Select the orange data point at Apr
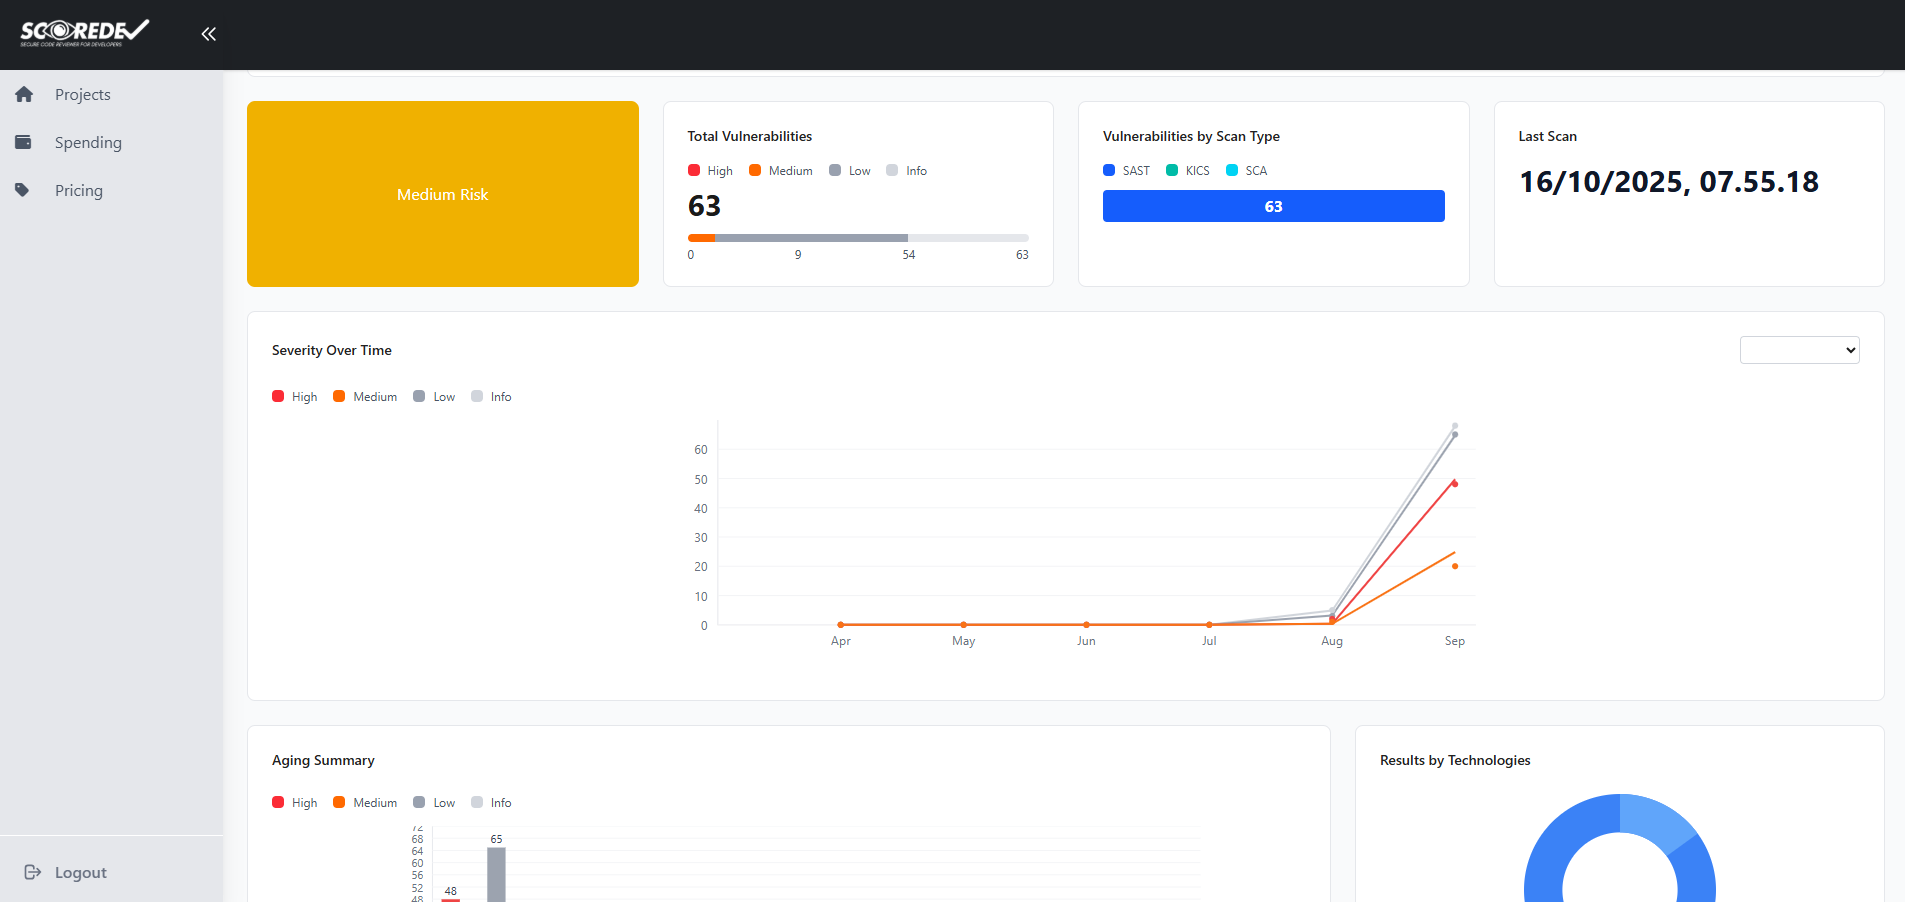The image size is (1905, 902). pos(841,625)
